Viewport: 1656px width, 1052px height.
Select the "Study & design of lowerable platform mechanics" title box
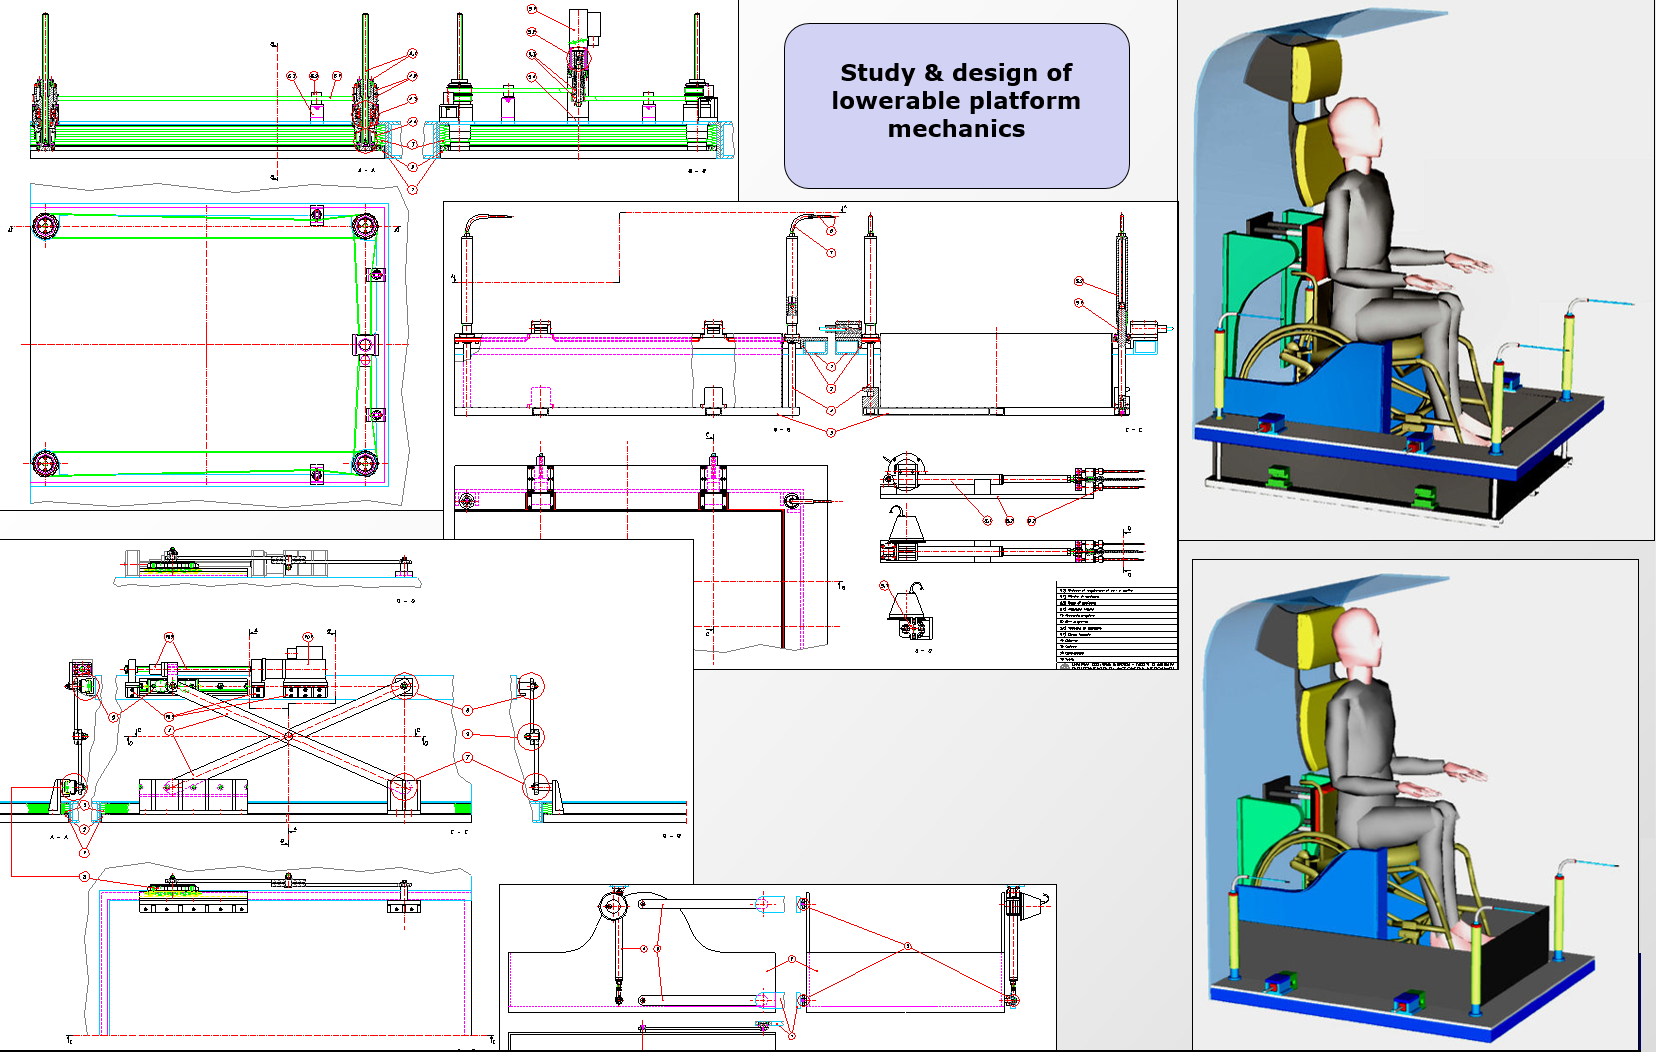pyautogui.click(x=957, y=106)
